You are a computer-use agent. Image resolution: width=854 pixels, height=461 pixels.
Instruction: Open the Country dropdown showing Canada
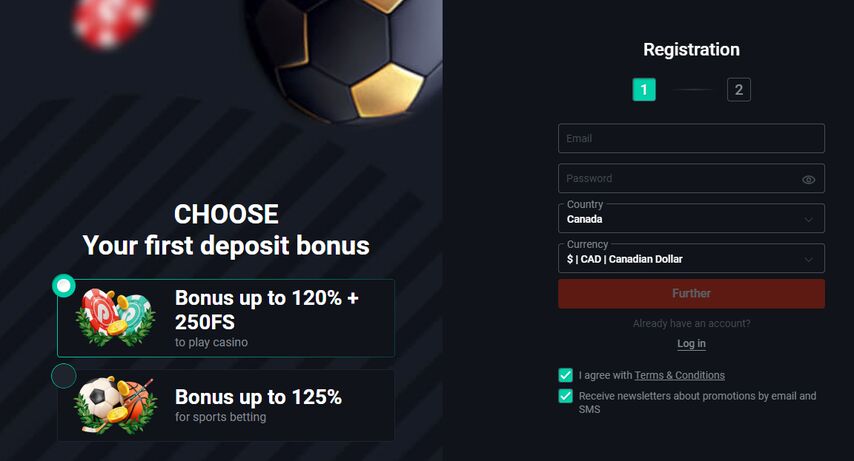click(691, 218)
